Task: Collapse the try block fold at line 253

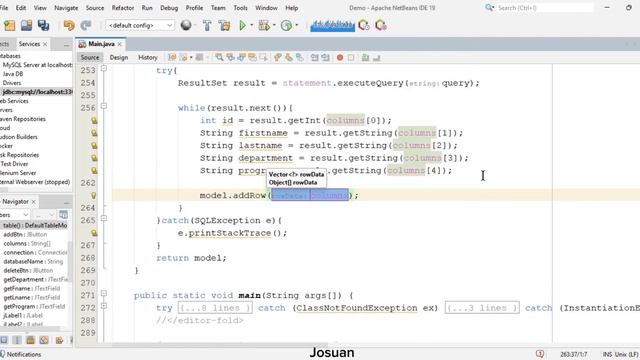Action: (x=104, y=68)
